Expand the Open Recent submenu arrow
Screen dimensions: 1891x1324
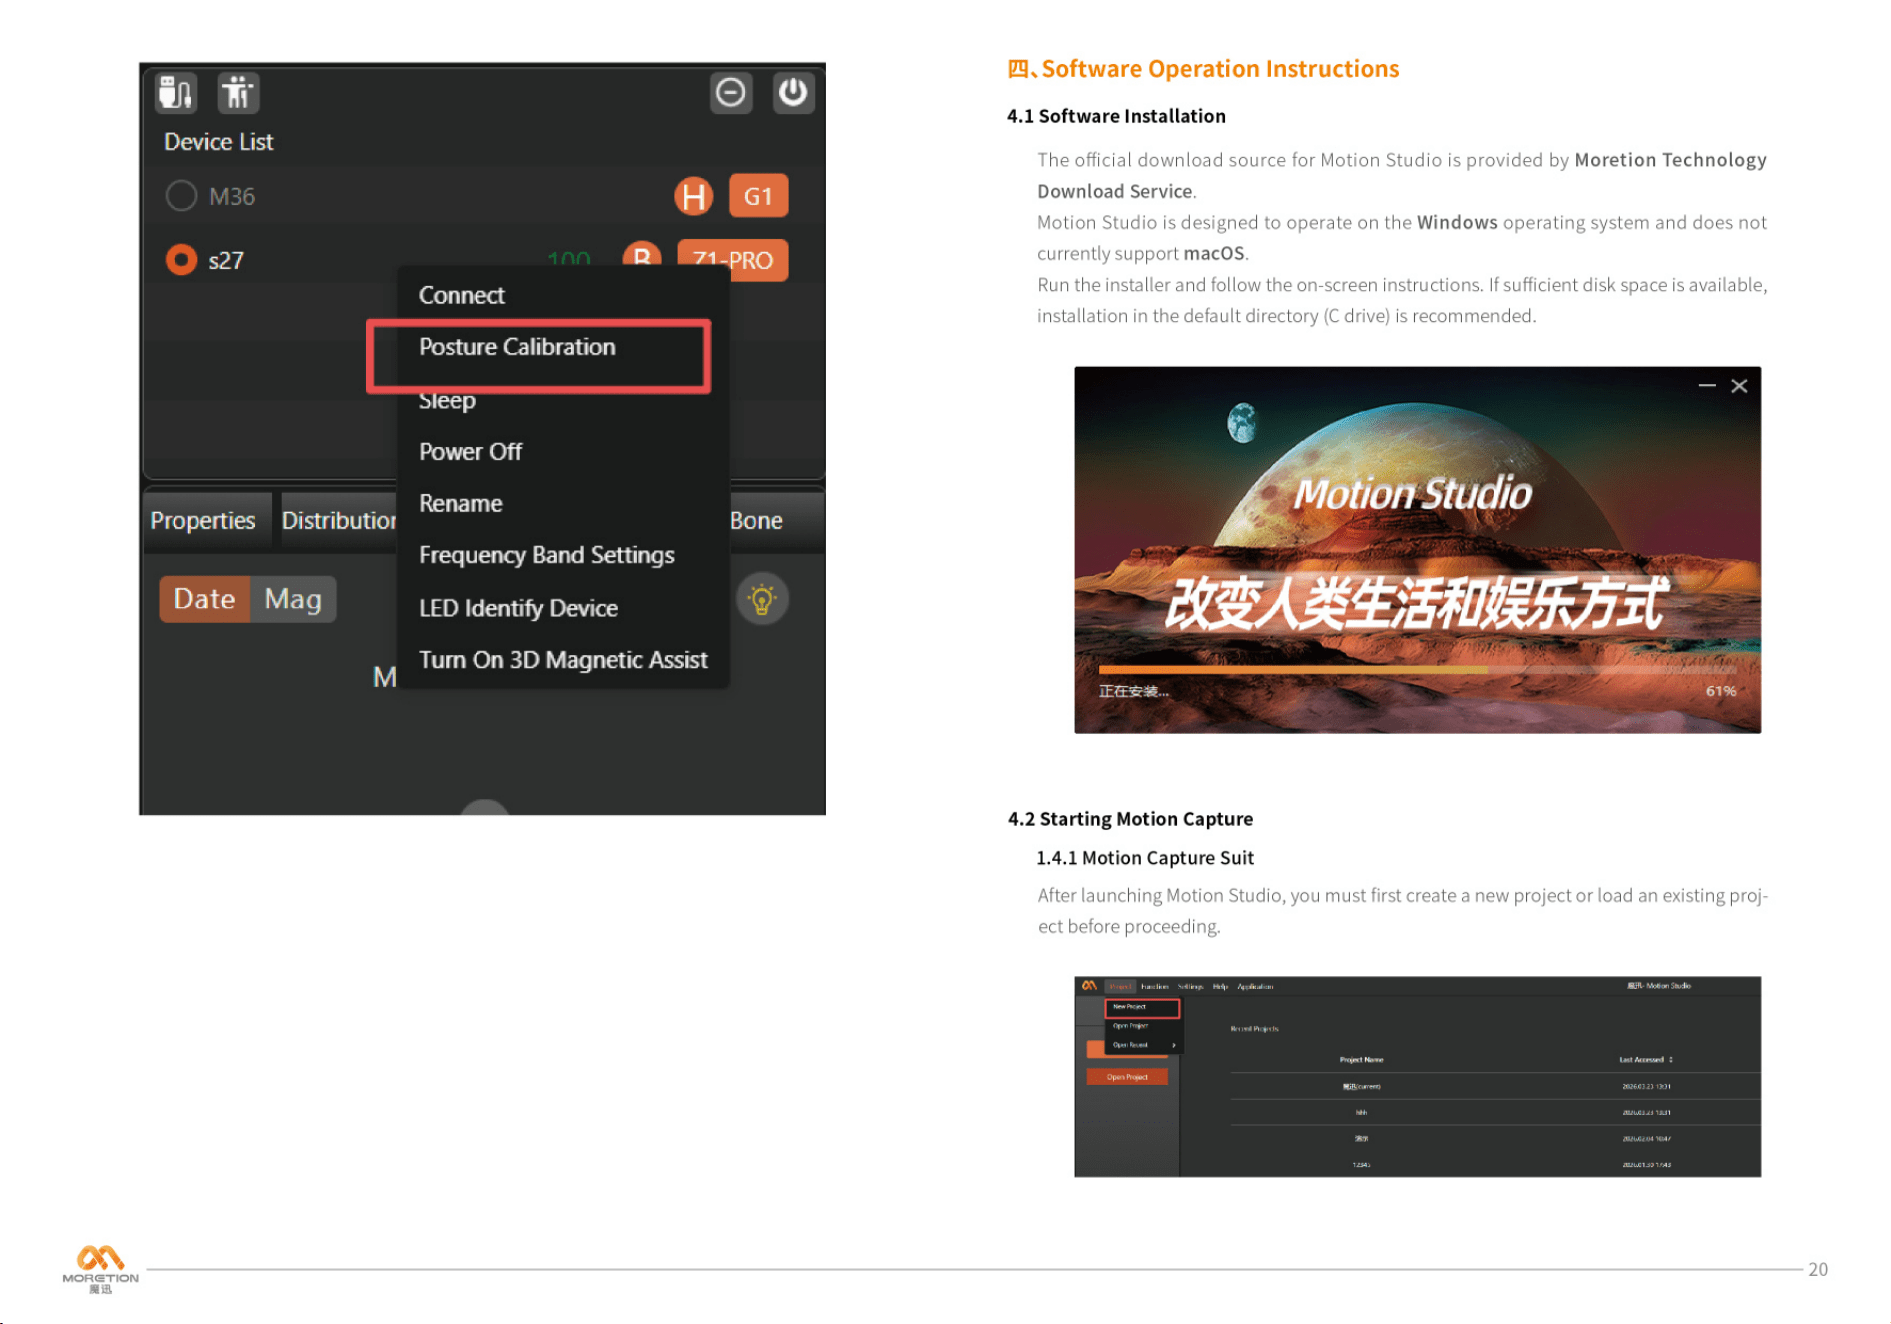click(1174, 1045)
